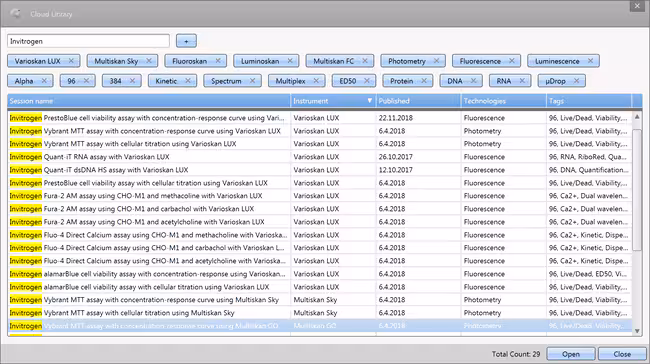The image size is (650, 364).
Task: Select alamarBlue cellular titration Varioskan LUX row
Action: coord(320,287)
